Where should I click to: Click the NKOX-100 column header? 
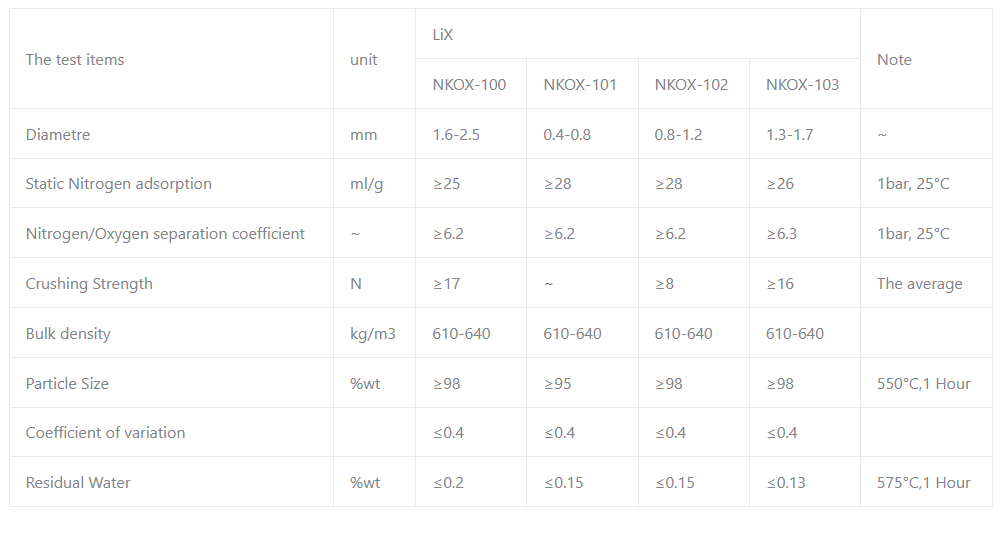[x=469, y=85]
